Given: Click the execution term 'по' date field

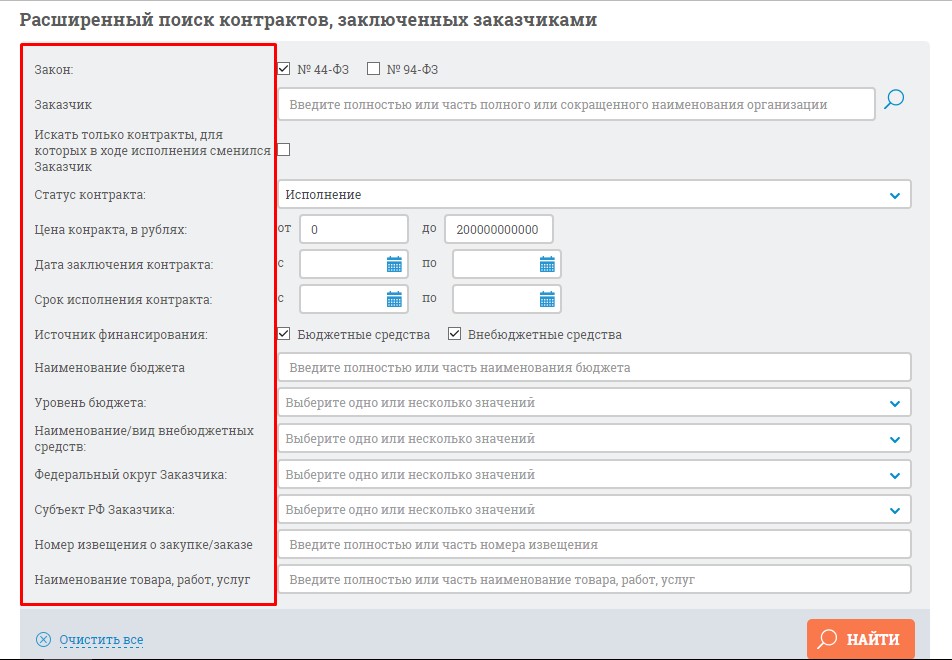Looking at the screenshot, I should (x=507, y=299).
